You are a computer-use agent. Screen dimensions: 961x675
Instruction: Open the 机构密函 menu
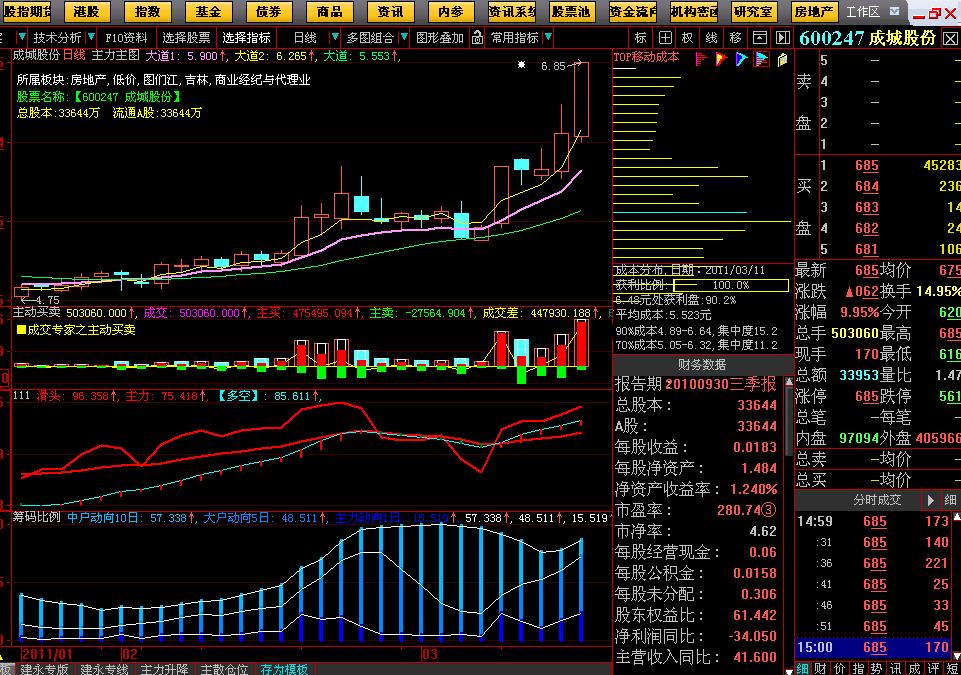click(x=694, y=12)
